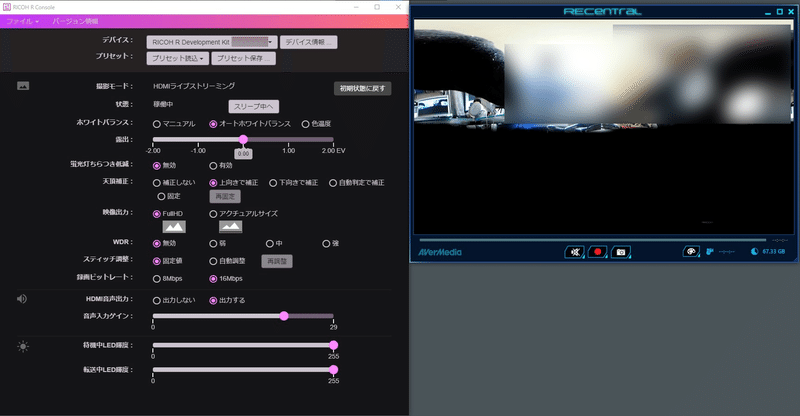Select 8Mbps recording bitrate
Image resolution: width=800 pixels, height=416 pixels.
coord(157,279)
